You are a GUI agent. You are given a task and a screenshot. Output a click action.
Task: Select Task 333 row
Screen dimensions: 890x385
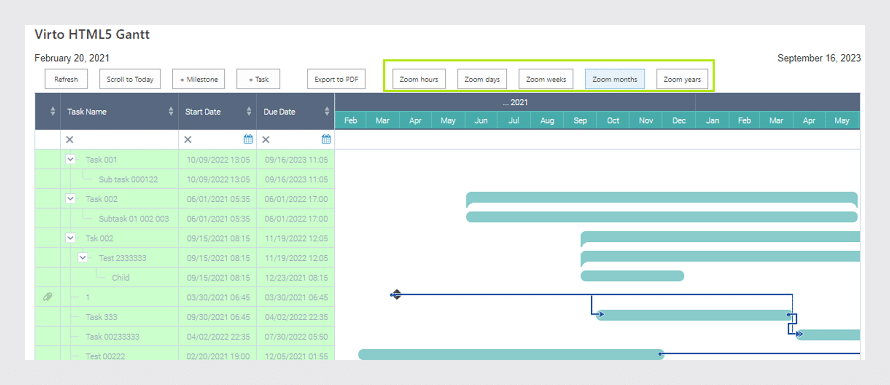point(185,316)
